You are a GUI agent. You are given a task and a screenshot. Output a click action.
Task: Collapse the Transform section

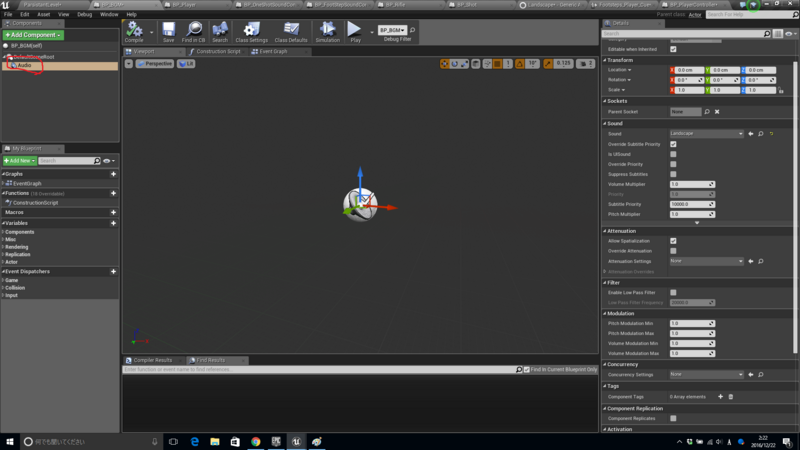605,60
